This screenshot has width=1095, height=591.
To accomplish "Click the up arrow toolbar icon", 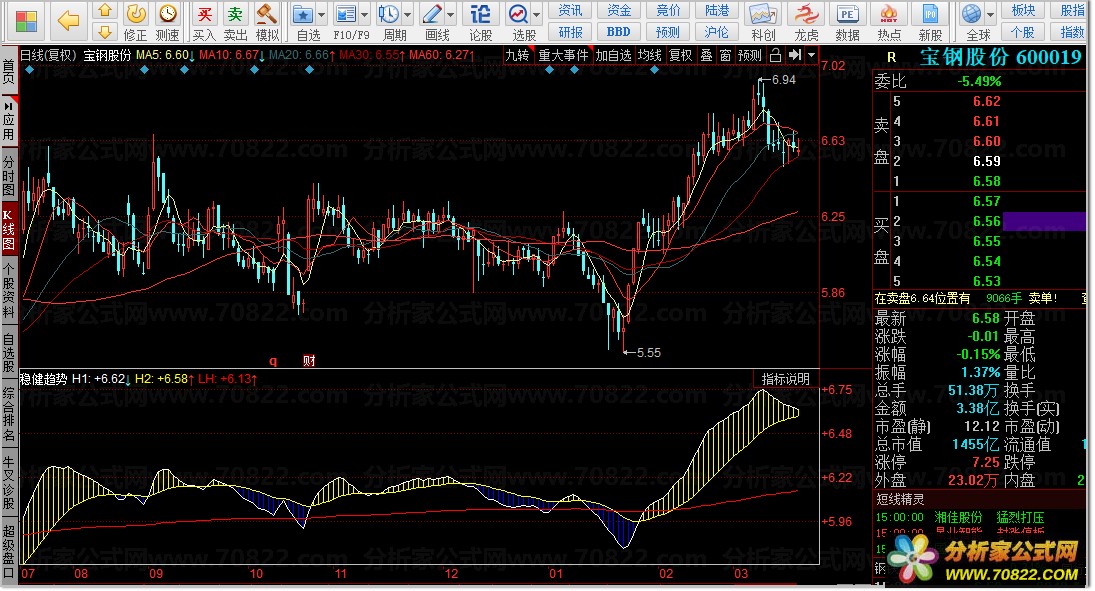I will [105, 10].
